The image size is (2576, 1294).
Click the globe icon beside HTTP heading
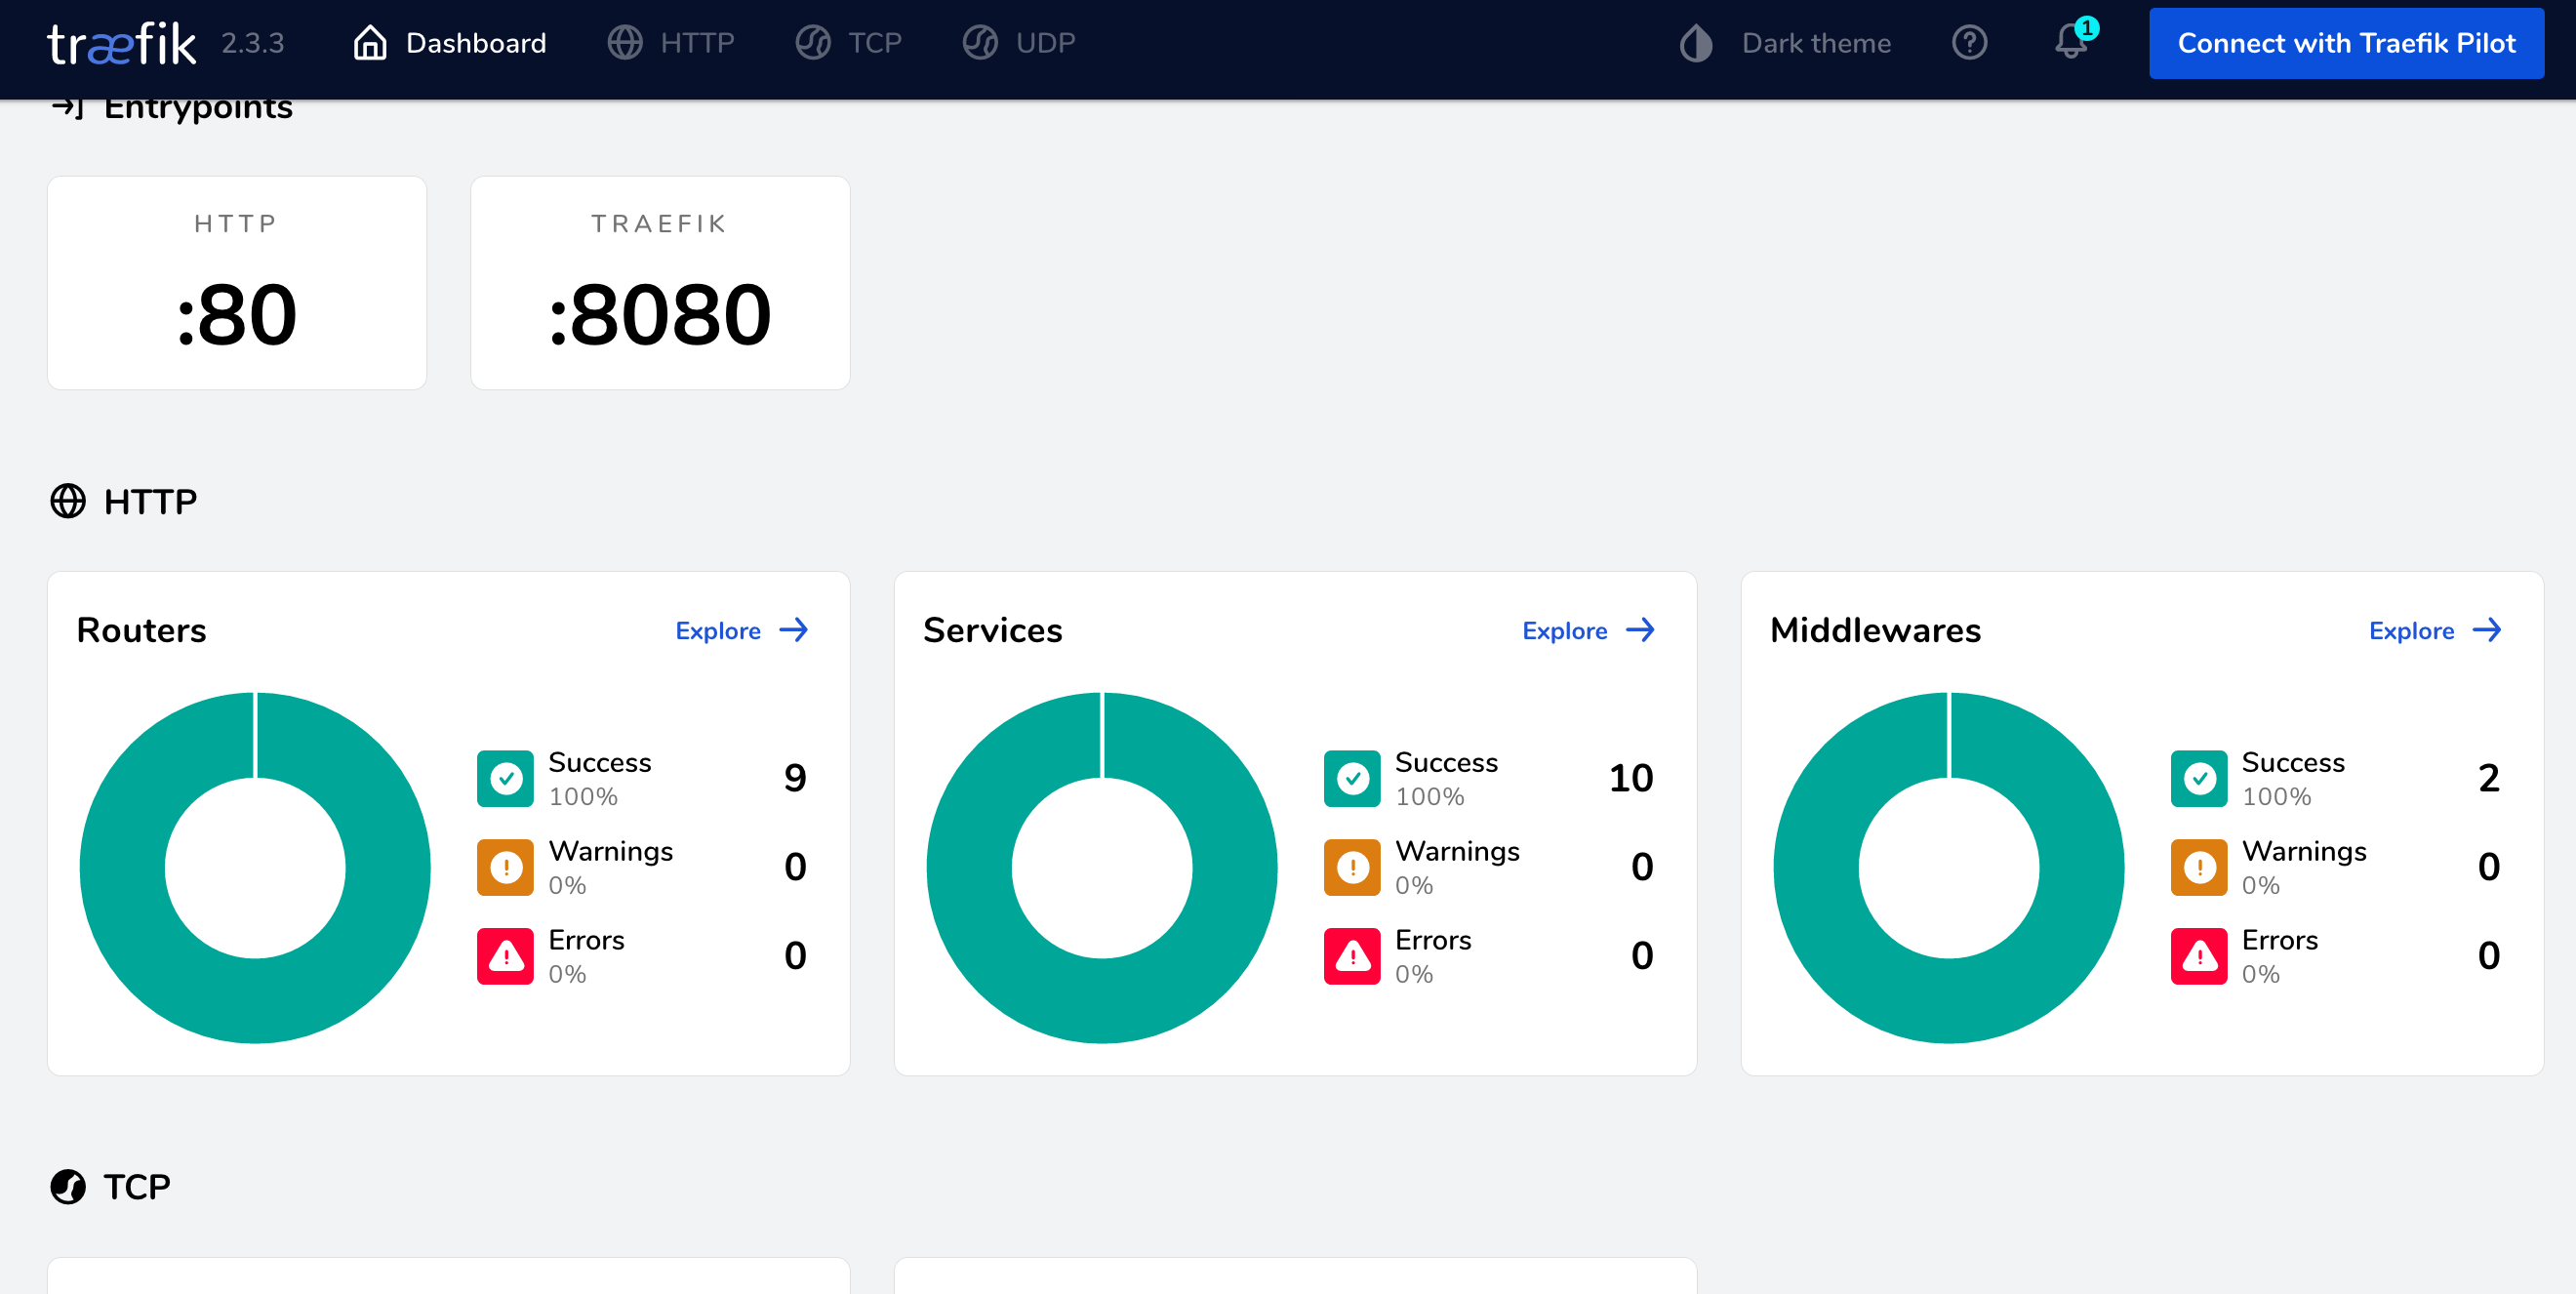(68, 501)
